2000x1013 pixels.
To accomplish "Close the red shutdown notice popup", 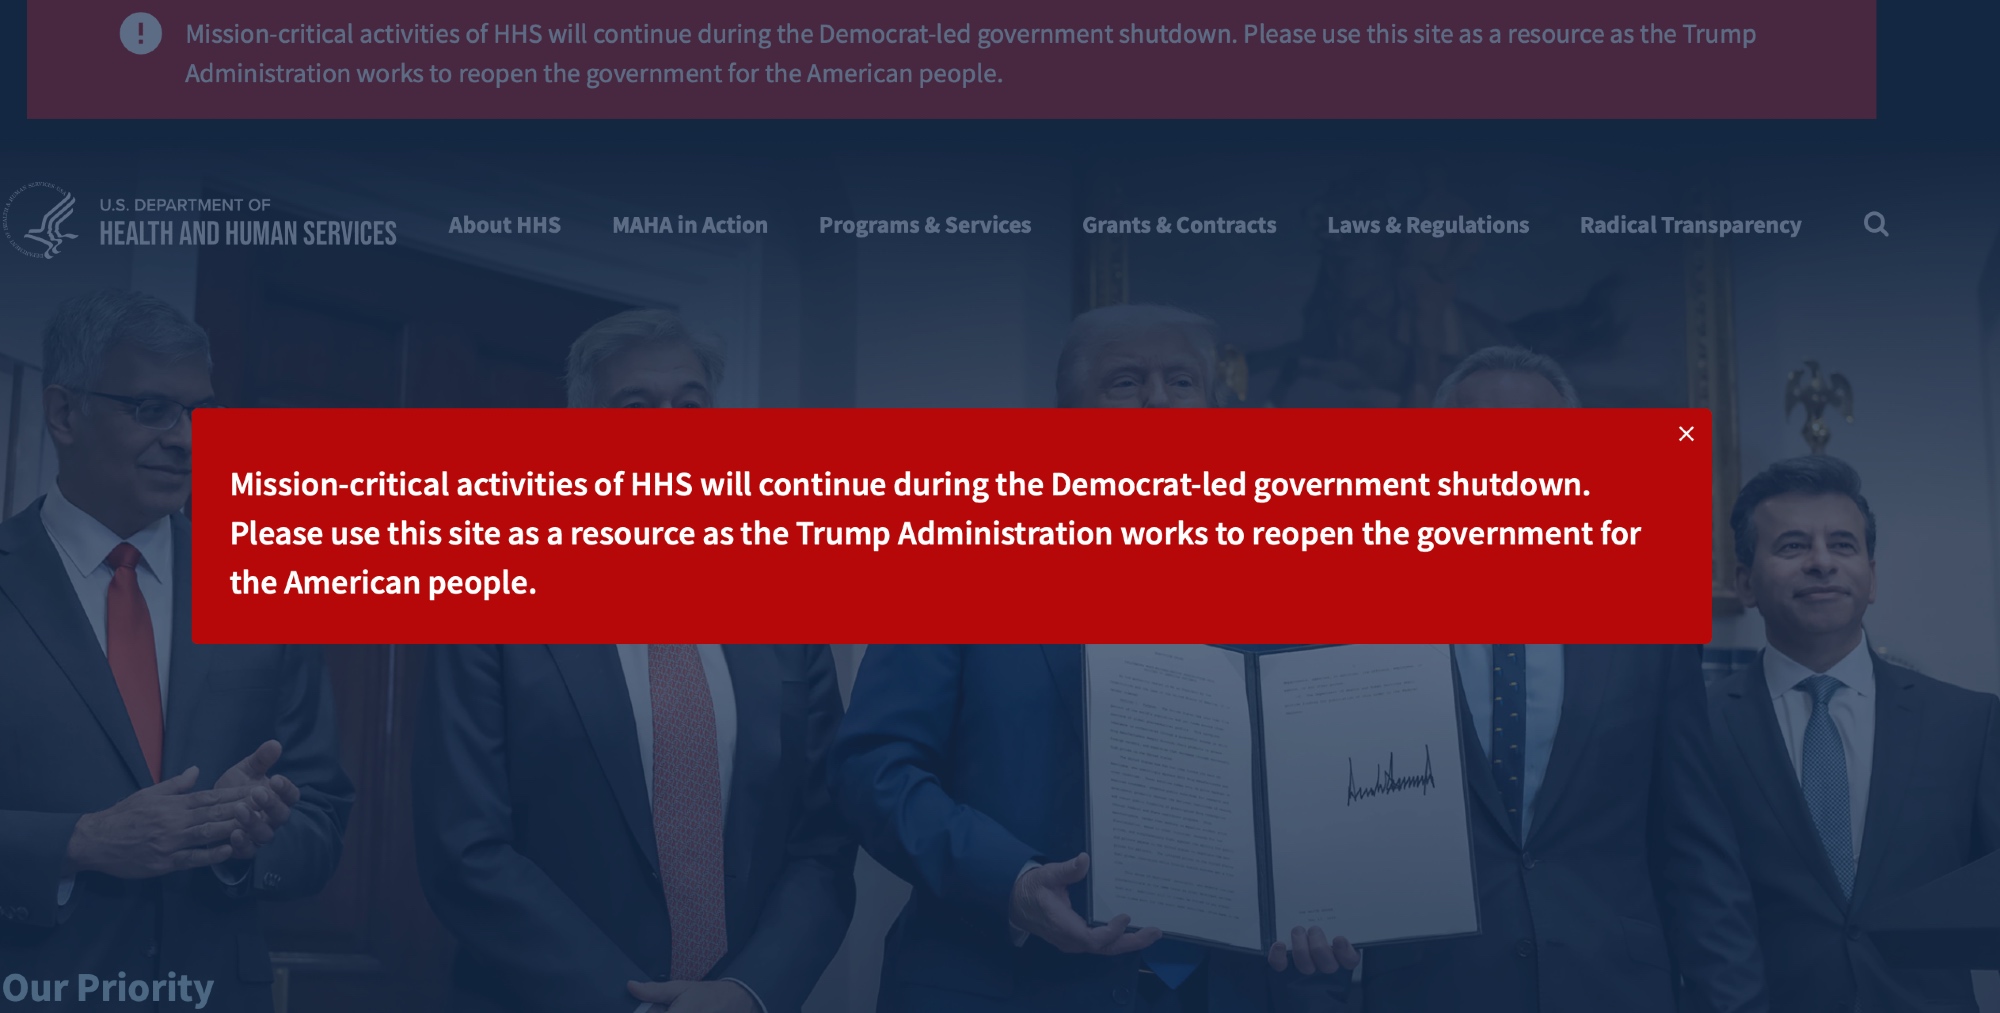I will click(1686, 434).
